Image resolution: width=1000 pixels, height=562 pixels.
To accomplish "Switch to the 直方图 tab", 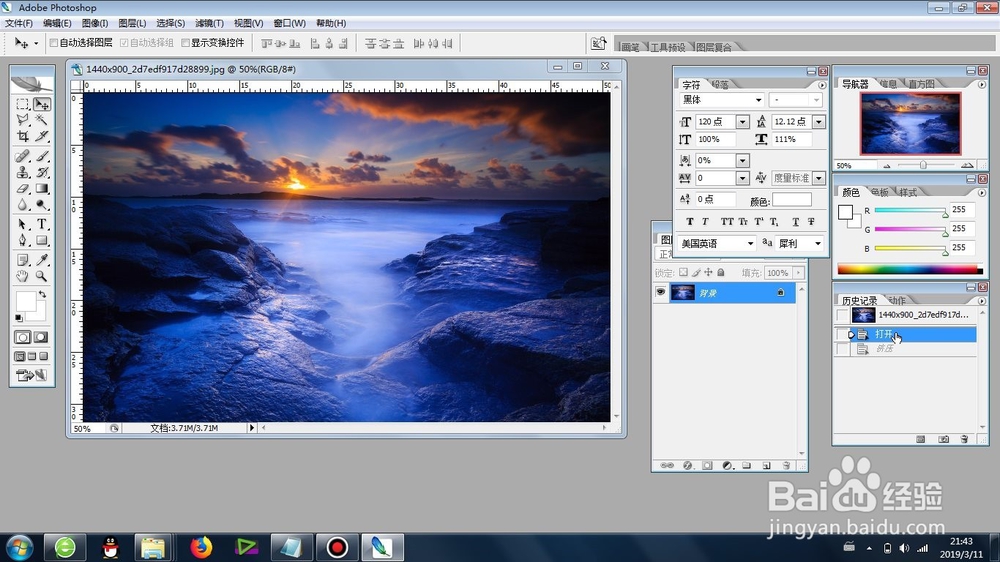I will [x=921, y=84].
